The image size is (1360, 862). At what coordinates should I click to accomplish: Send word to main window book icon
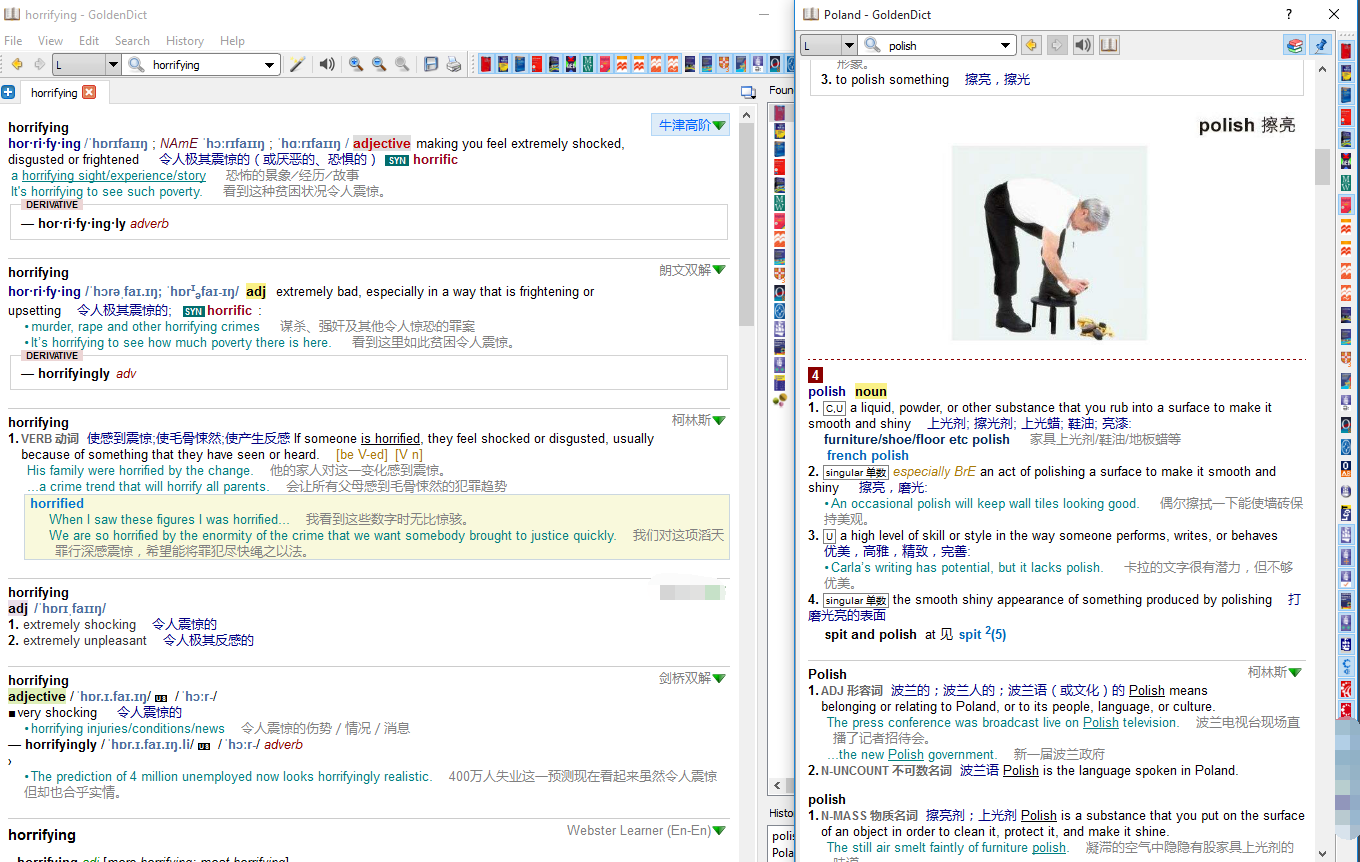pyautogui.click(x=1109, y=45)
